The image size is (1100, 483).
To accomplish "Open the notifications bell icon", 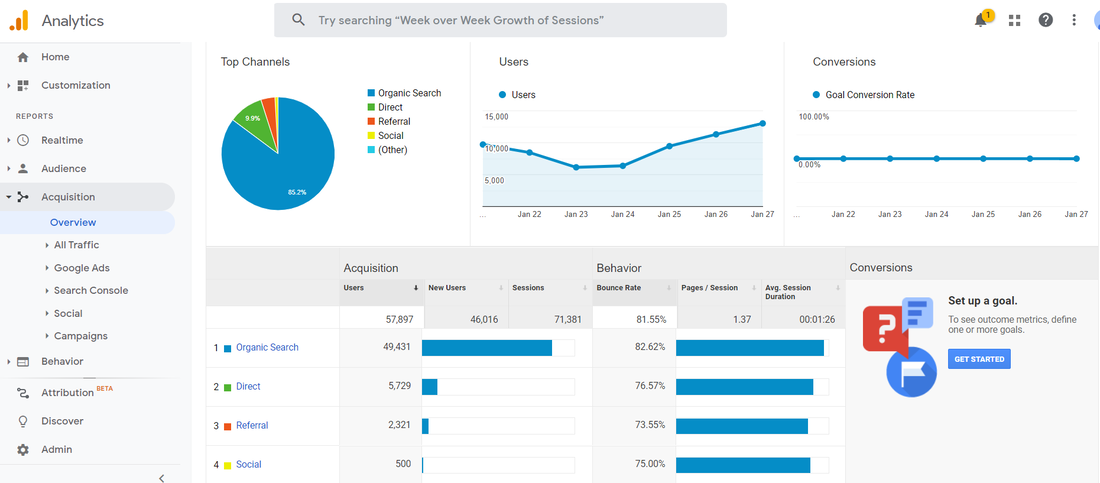I will click(981, 20).
